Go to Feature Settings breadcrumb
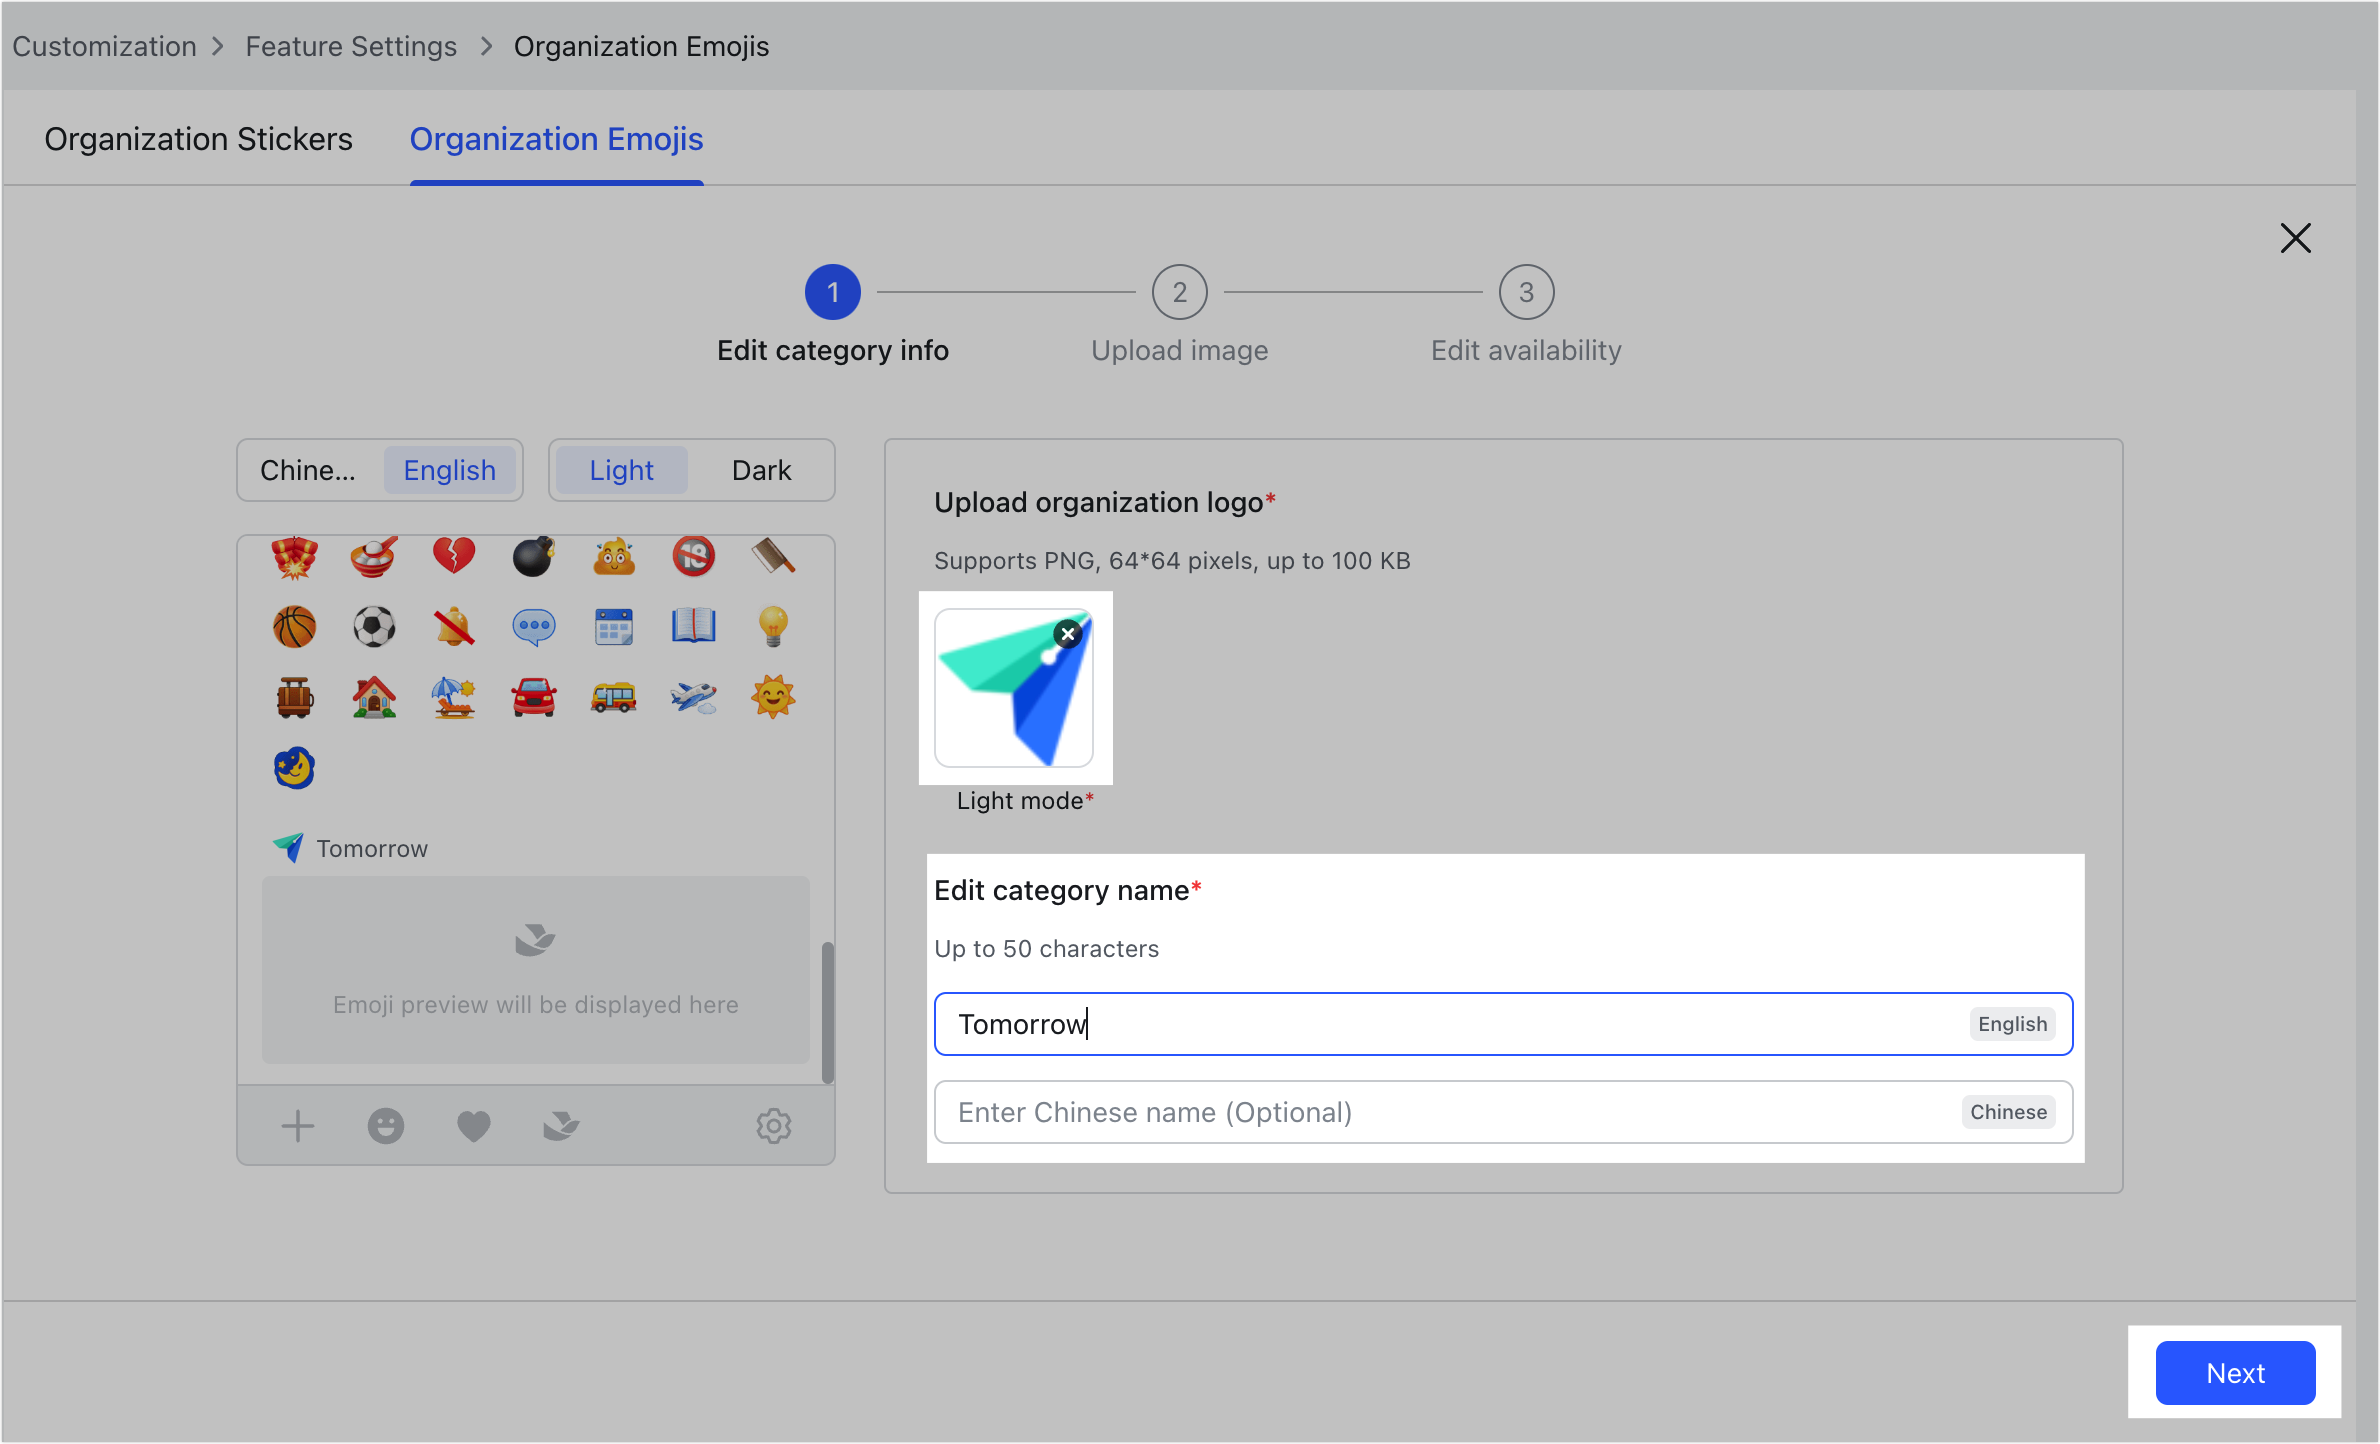This screenshot has width=2380, height=1444. click(x=351, y=46)
